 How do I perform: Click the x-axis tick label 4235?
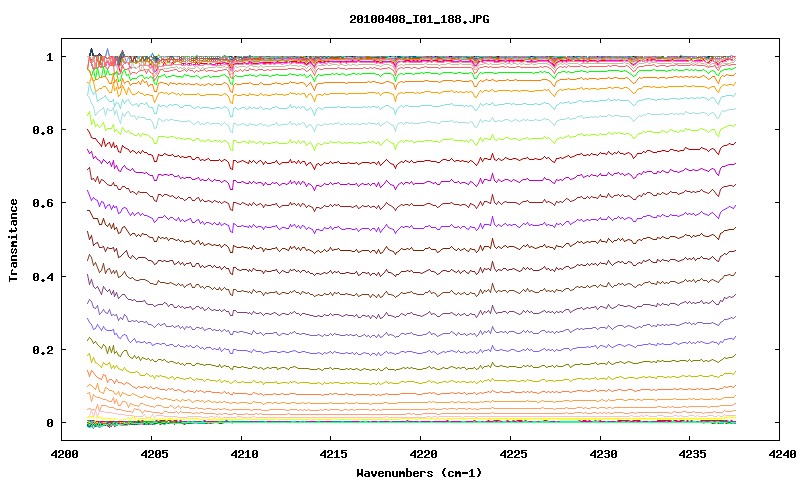pos(692,454)
